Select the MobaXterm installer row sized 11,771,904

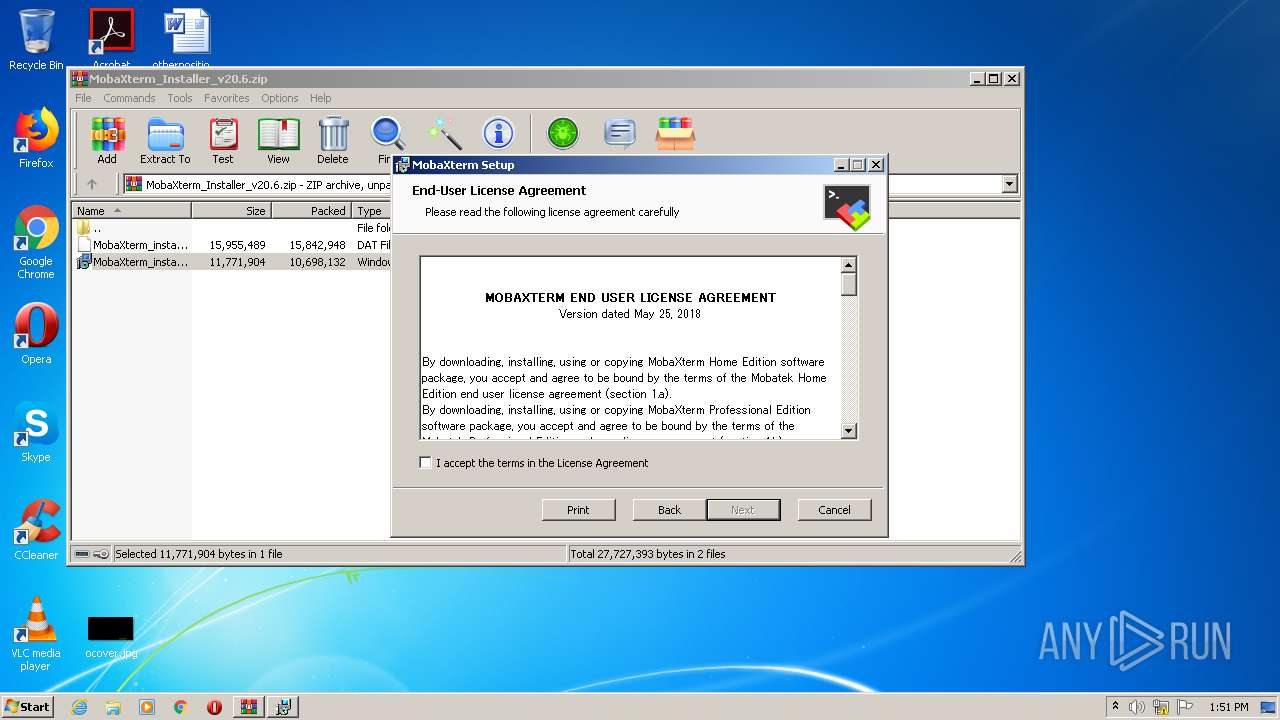(x=231, y=262)
